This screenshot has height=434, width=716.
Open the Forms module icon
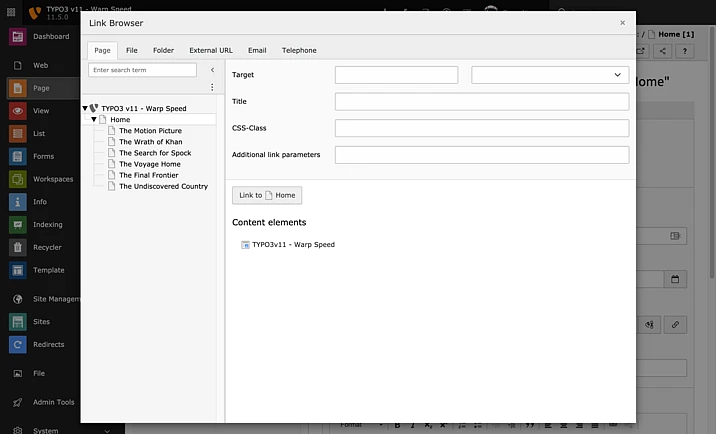pos(17,156)
